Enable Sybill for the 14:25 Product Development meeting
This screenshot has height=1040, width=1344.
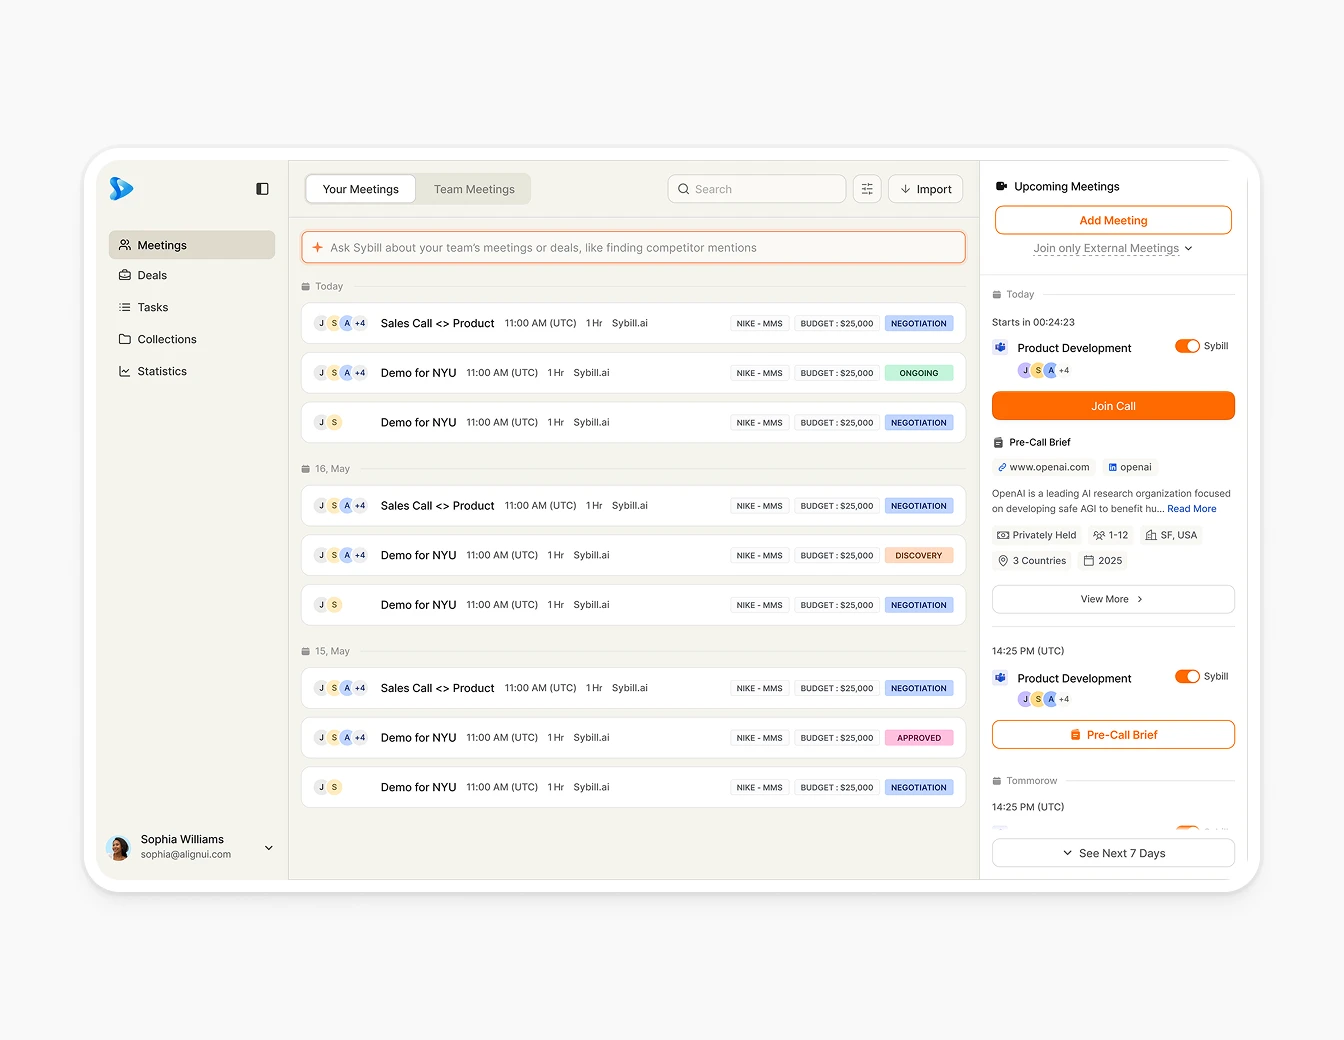1187,676
